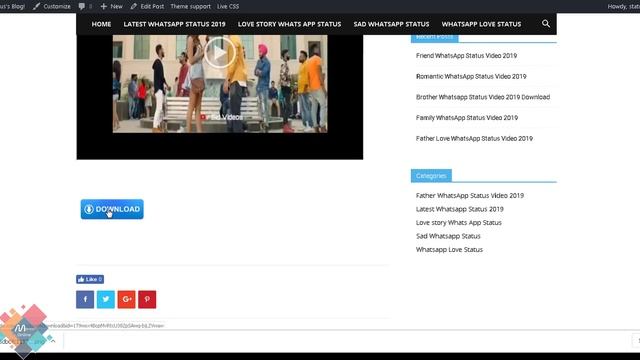Open Father Love WhatsApp Status Video 2019 post
The height and width of the screenshot is (360, 640).
(474, 138)
